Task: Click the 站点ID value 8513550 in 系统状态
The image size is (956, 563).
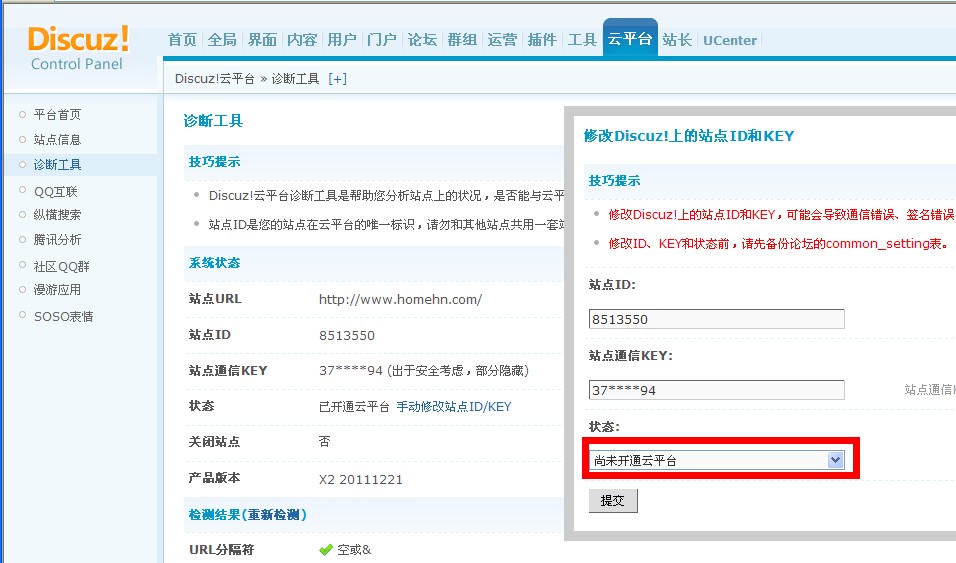Action: [x=347, y=335]
